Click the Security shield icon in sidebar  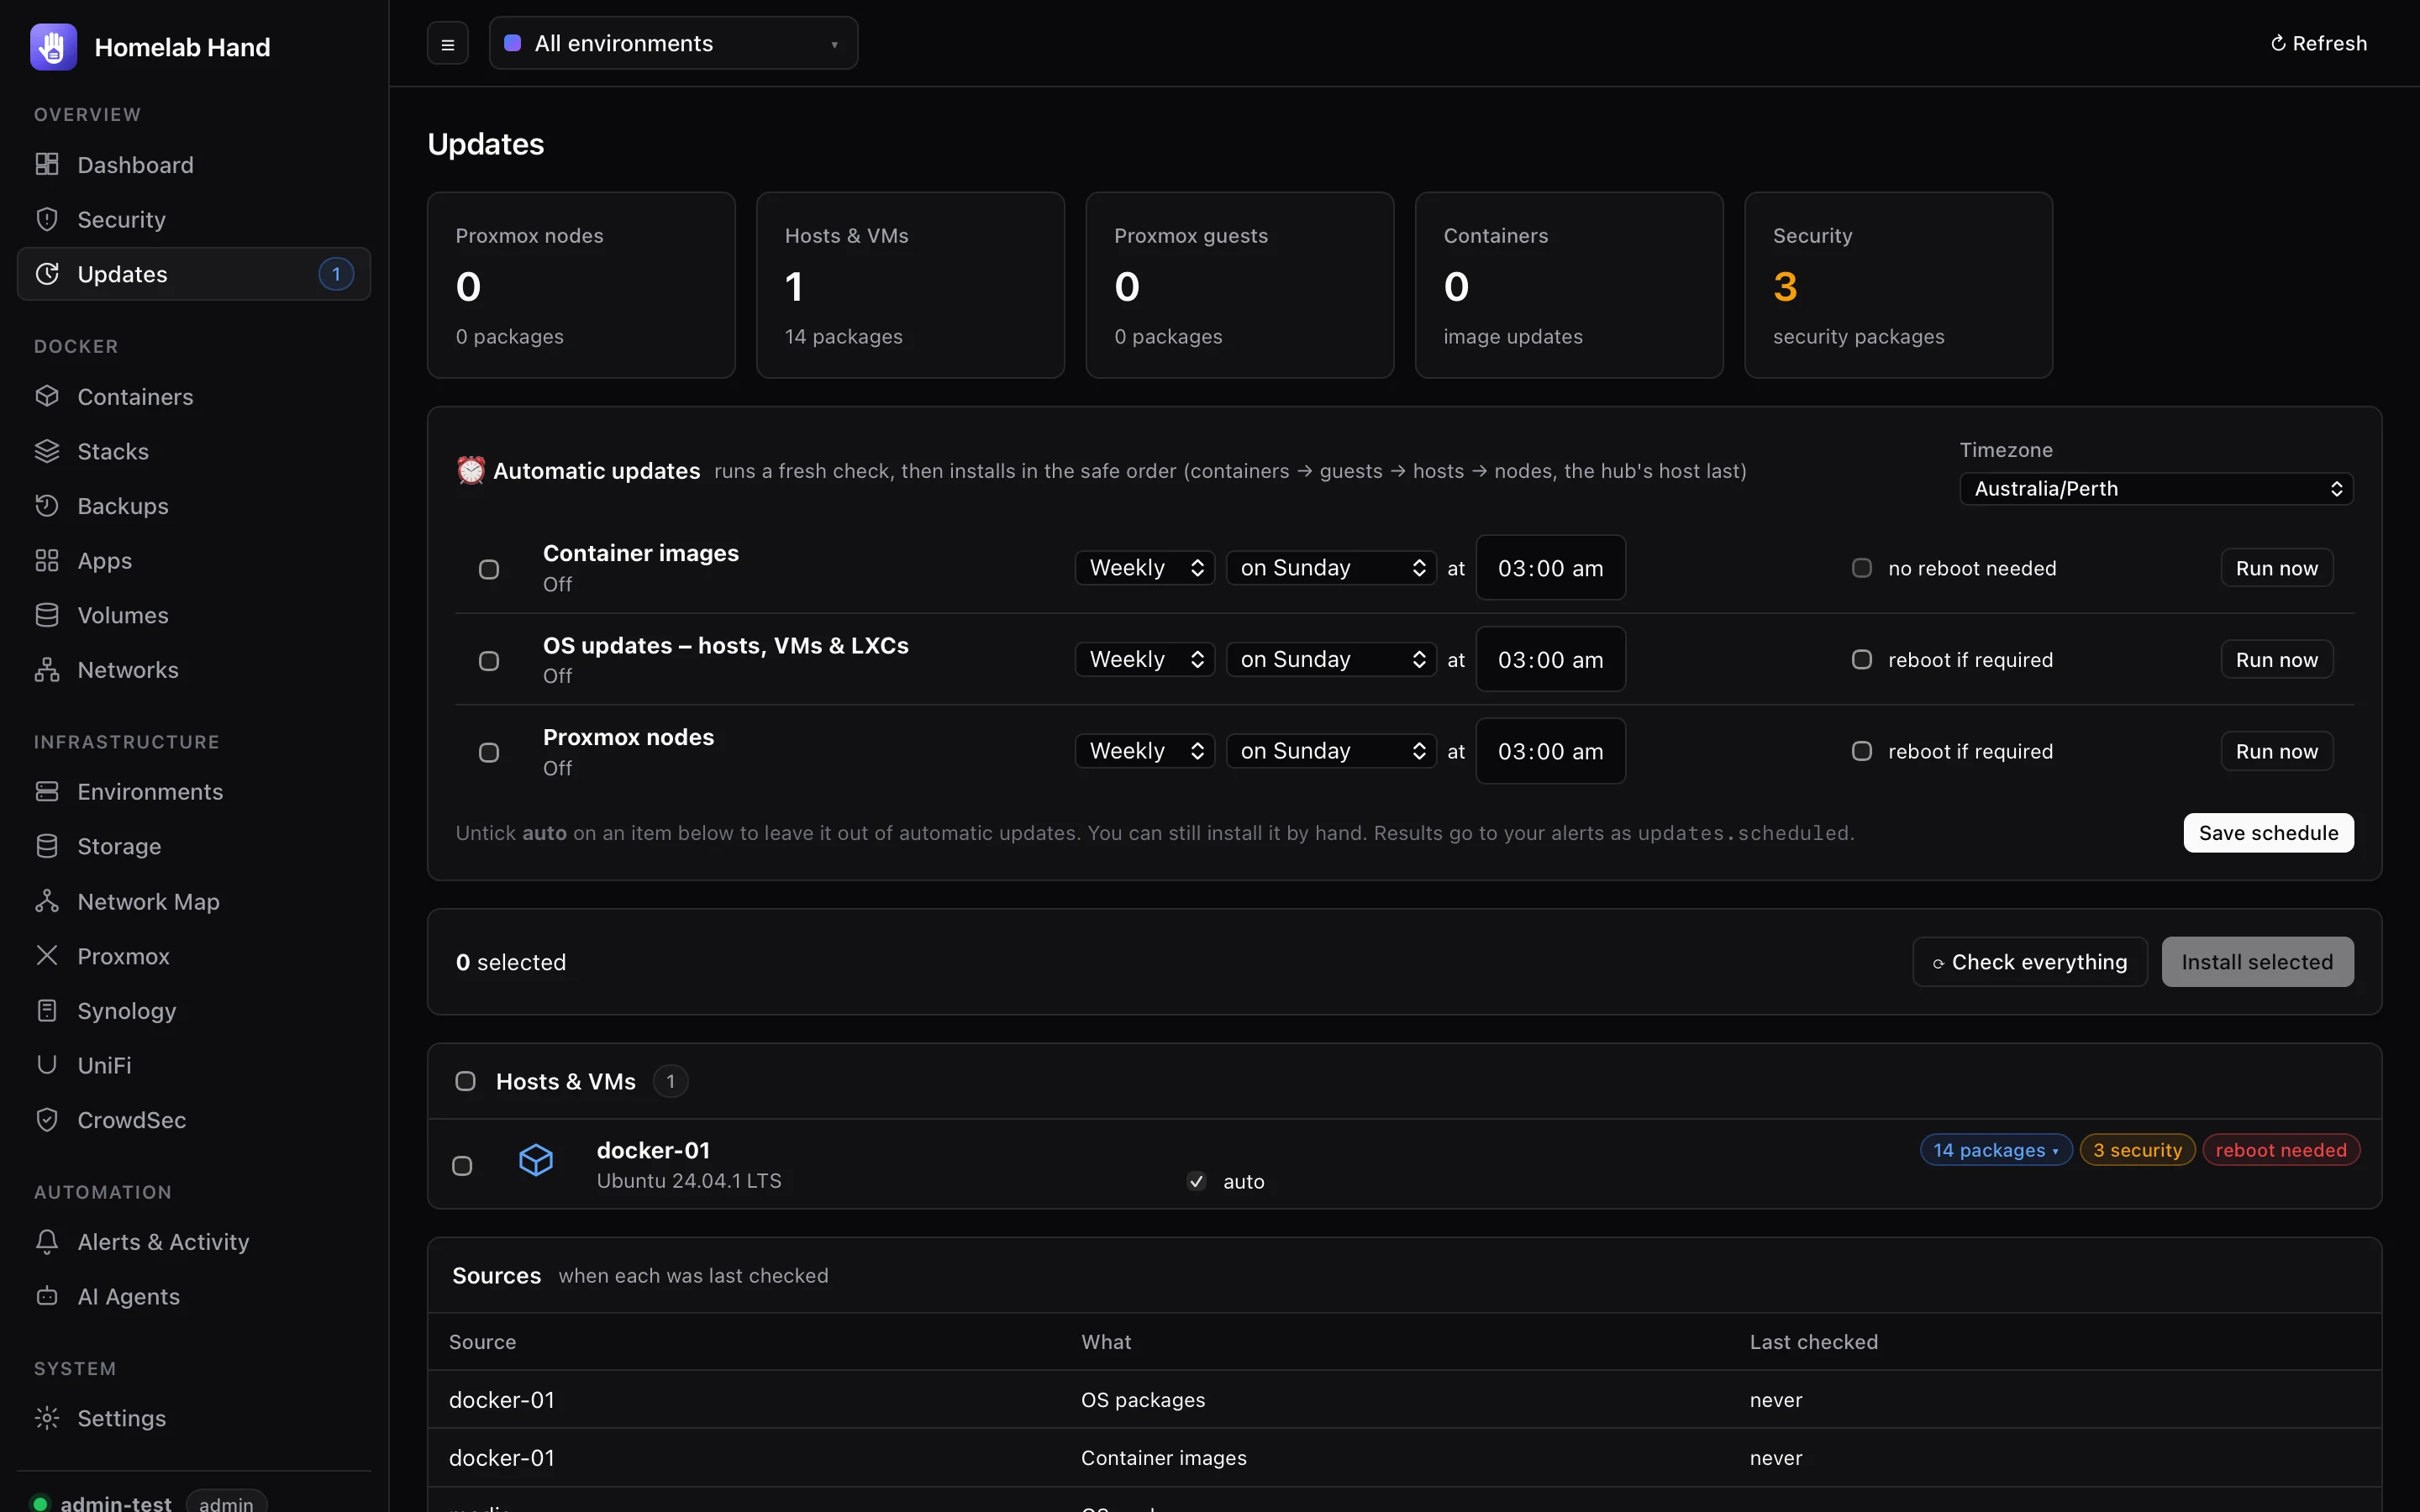[47, 219]
